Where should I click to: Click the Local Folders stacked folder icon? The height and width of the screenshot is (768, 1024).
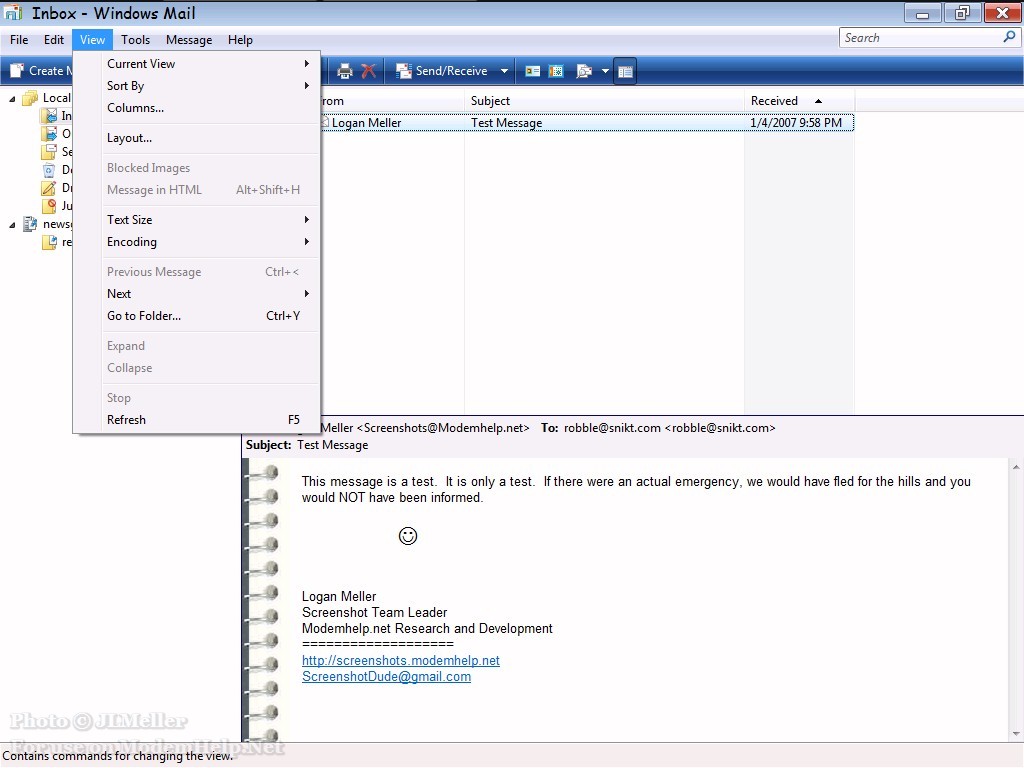[x=30, y=98]
